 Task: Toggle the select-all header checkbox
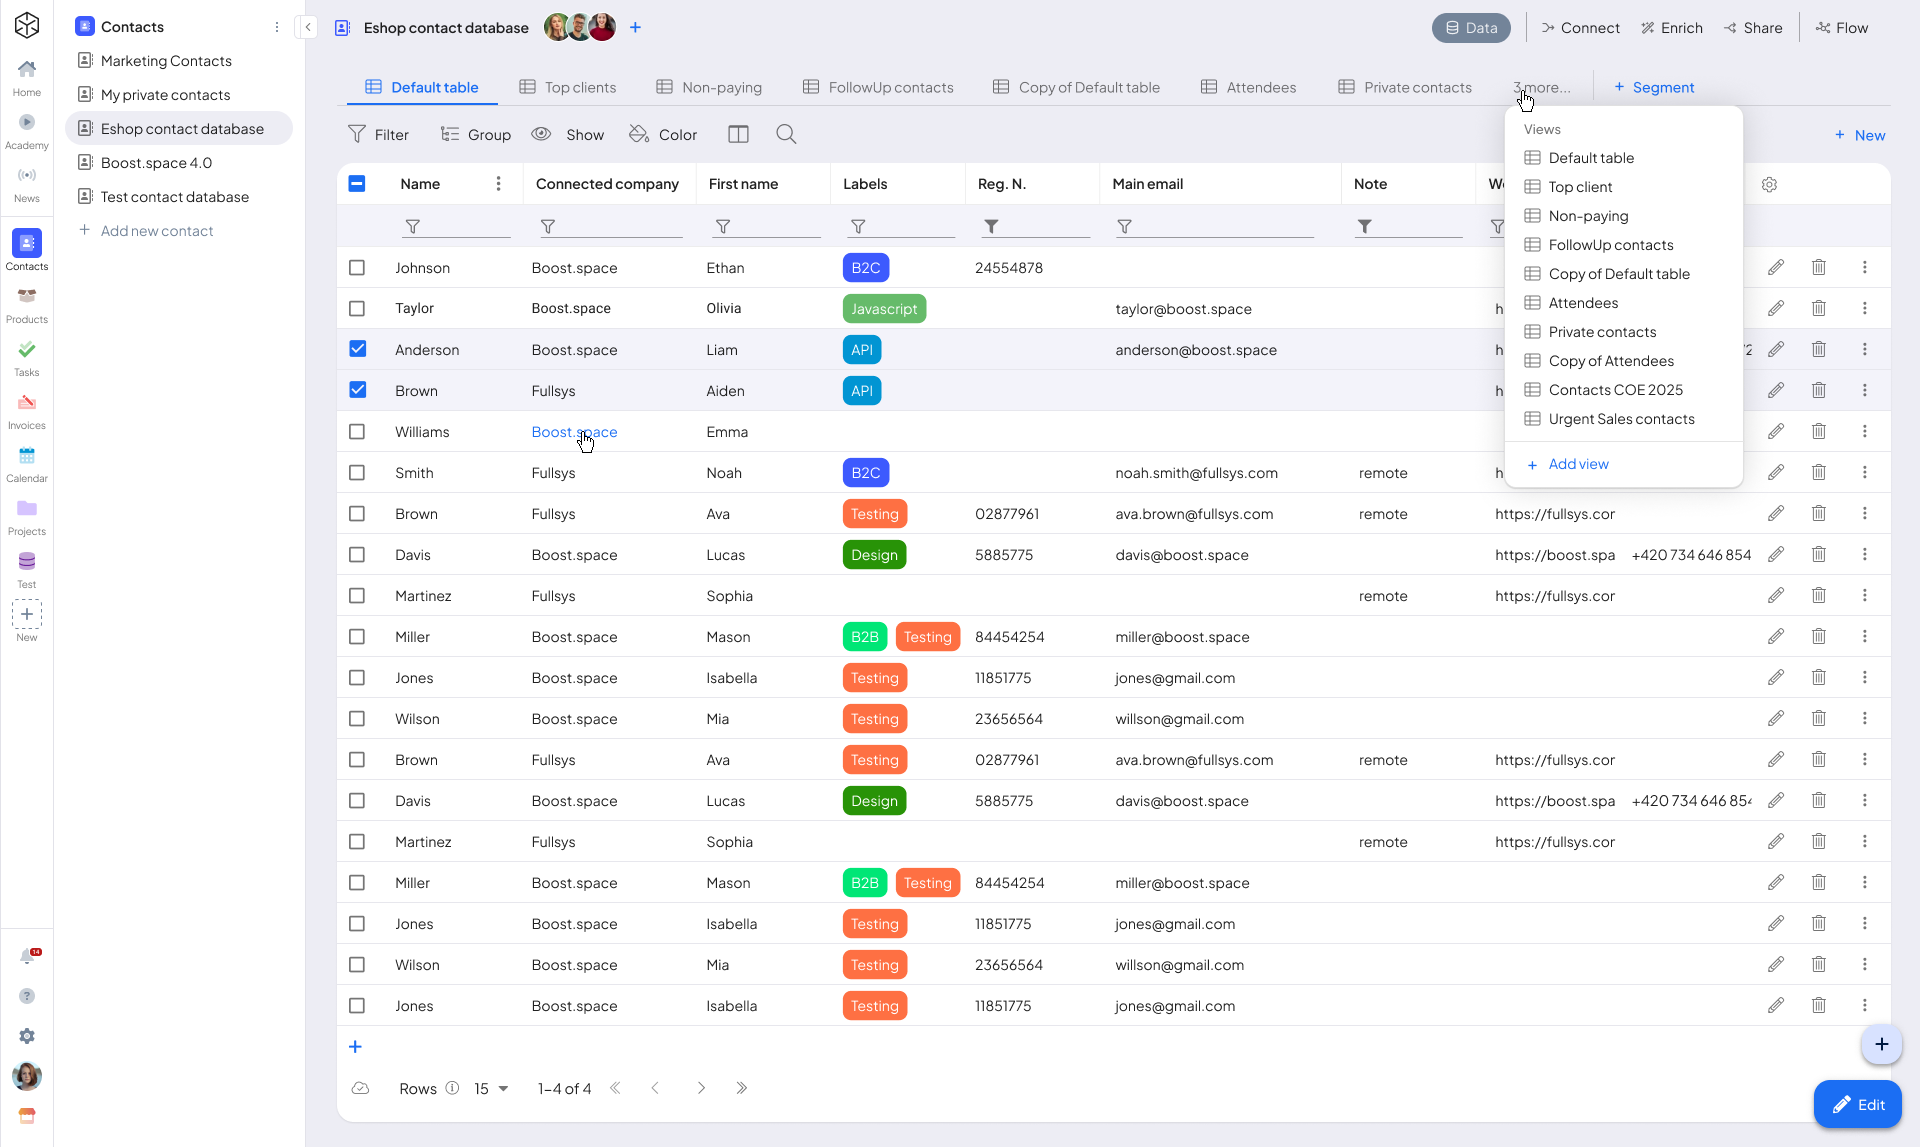click(x=357, y=183)
